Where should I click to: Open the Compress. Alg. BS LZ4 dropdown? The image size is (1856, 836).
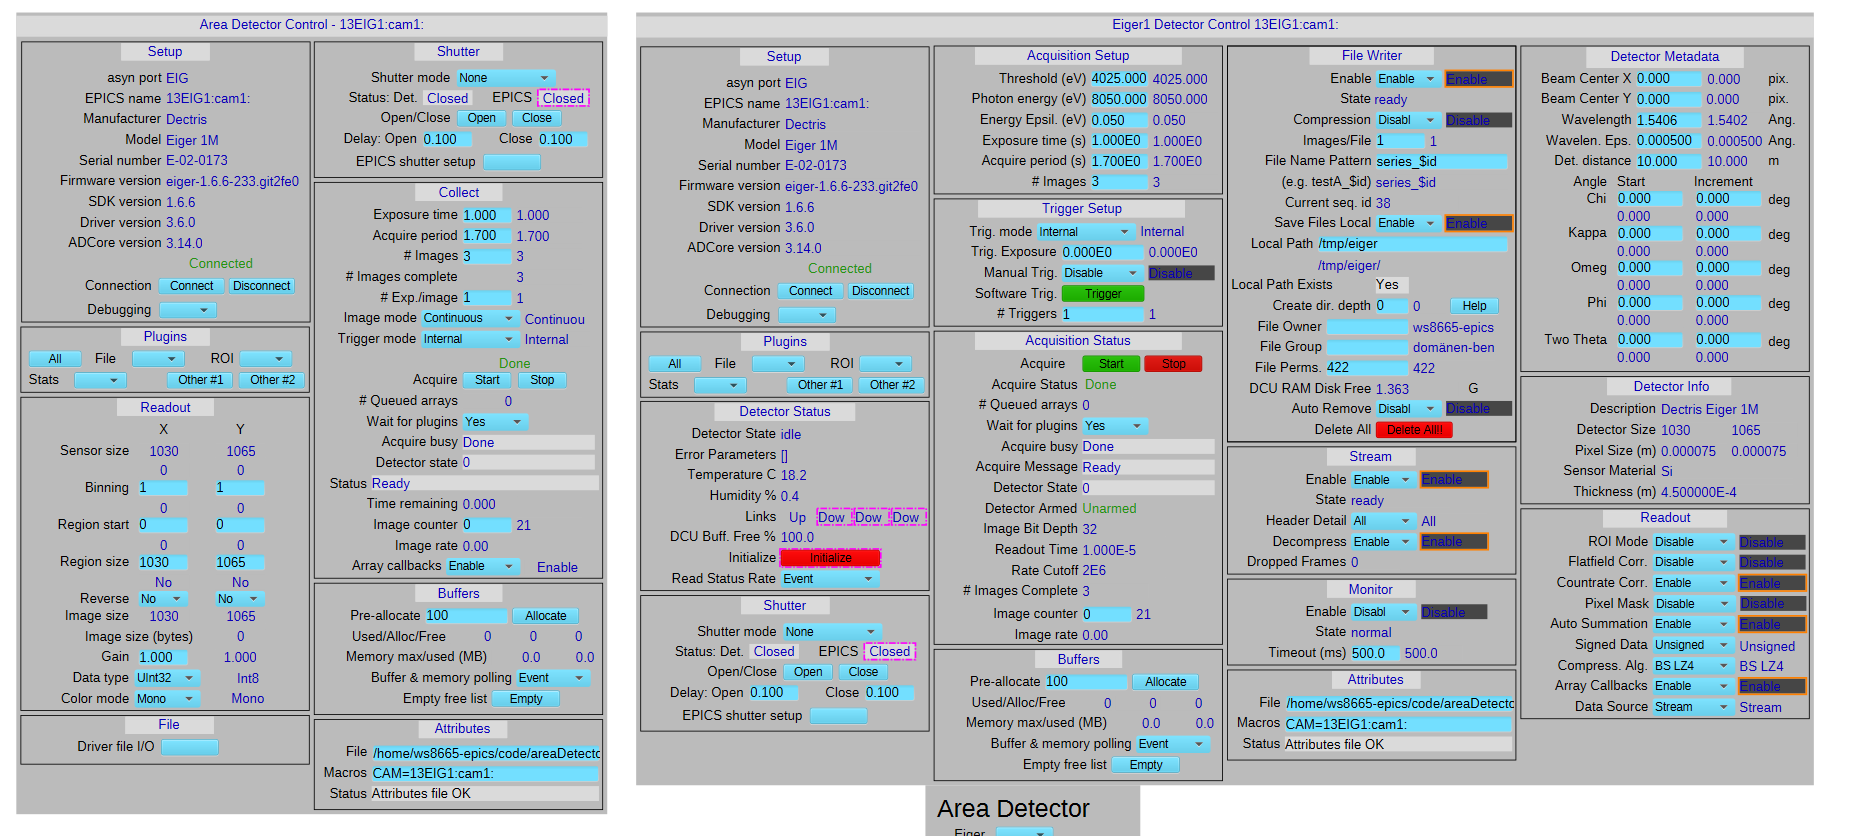click(1691, 666)
